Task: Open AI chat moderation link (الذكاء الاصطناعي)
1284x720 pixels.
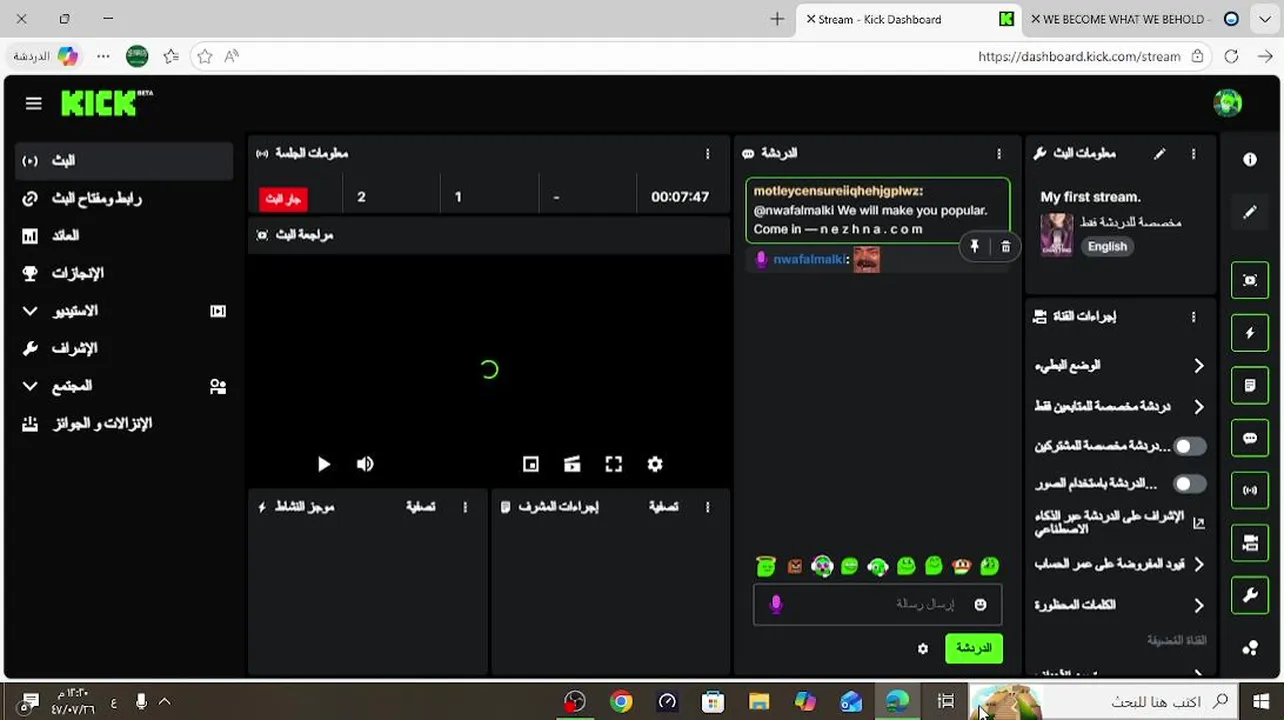Action: [x=1119, y=522]
